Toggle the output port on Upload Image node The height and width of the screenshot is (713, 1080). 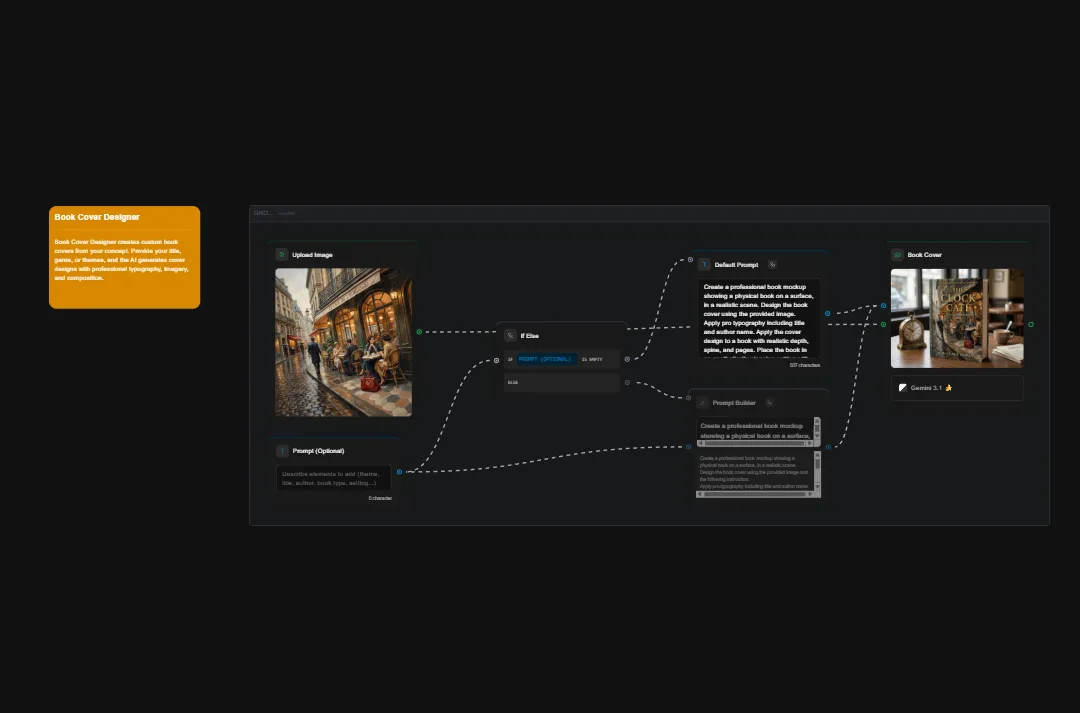(x=418, y=330)
